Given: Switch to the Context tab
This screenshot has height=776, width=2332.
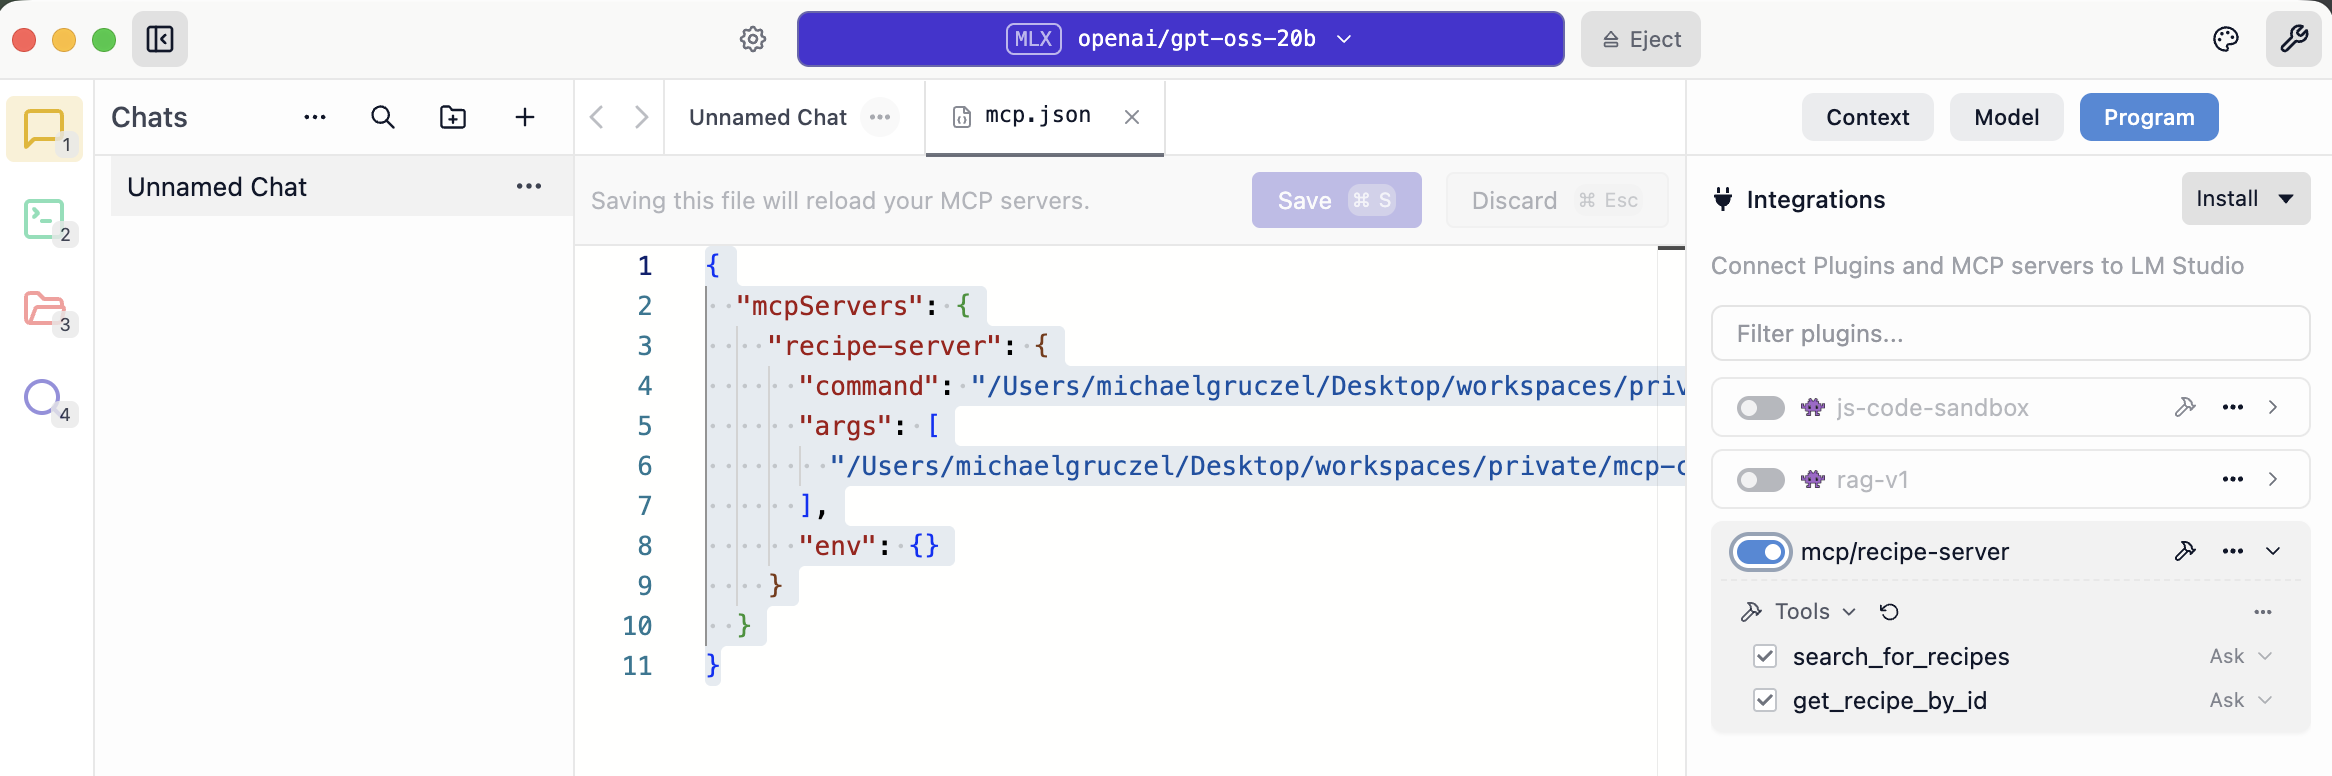Looking at the screenshot, I should (1867, 117).
